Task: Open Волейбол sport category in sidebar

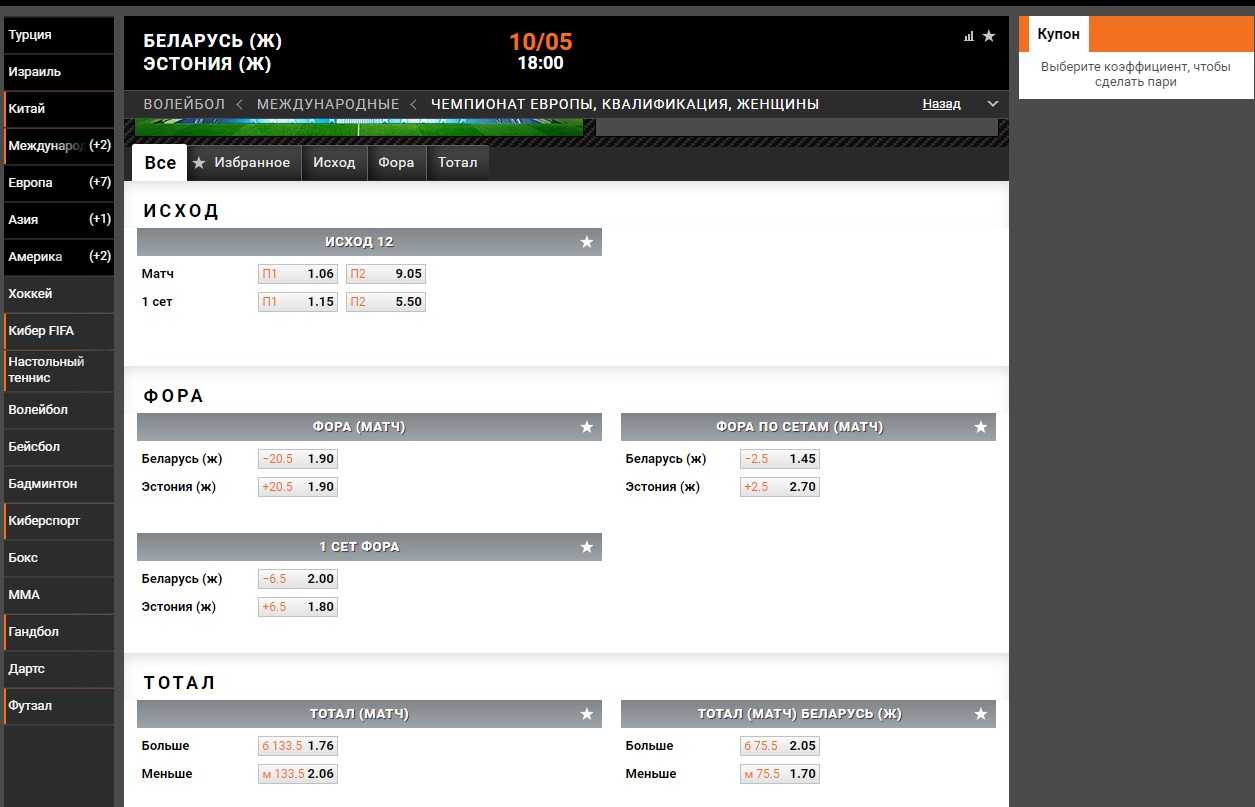Action: pos(59,410)
